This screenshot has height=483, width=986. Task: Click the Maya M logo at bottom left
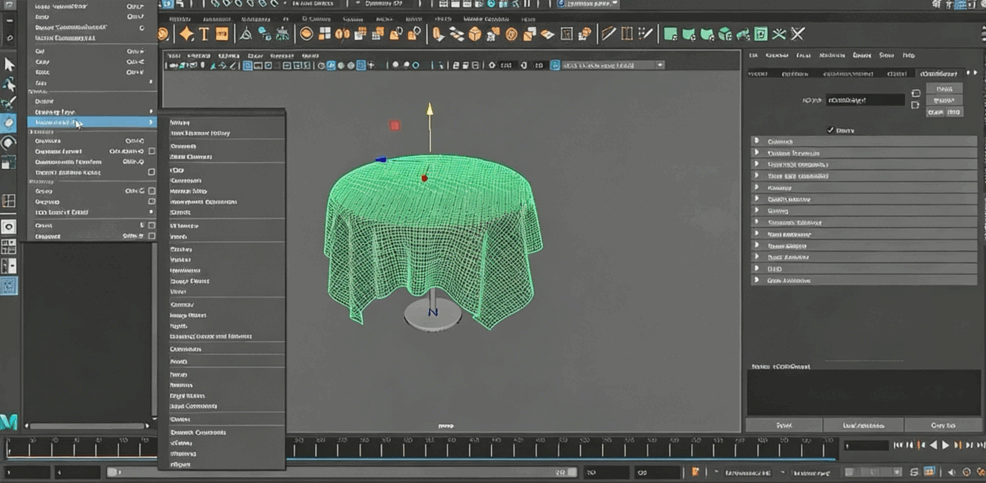pos(10,421)
